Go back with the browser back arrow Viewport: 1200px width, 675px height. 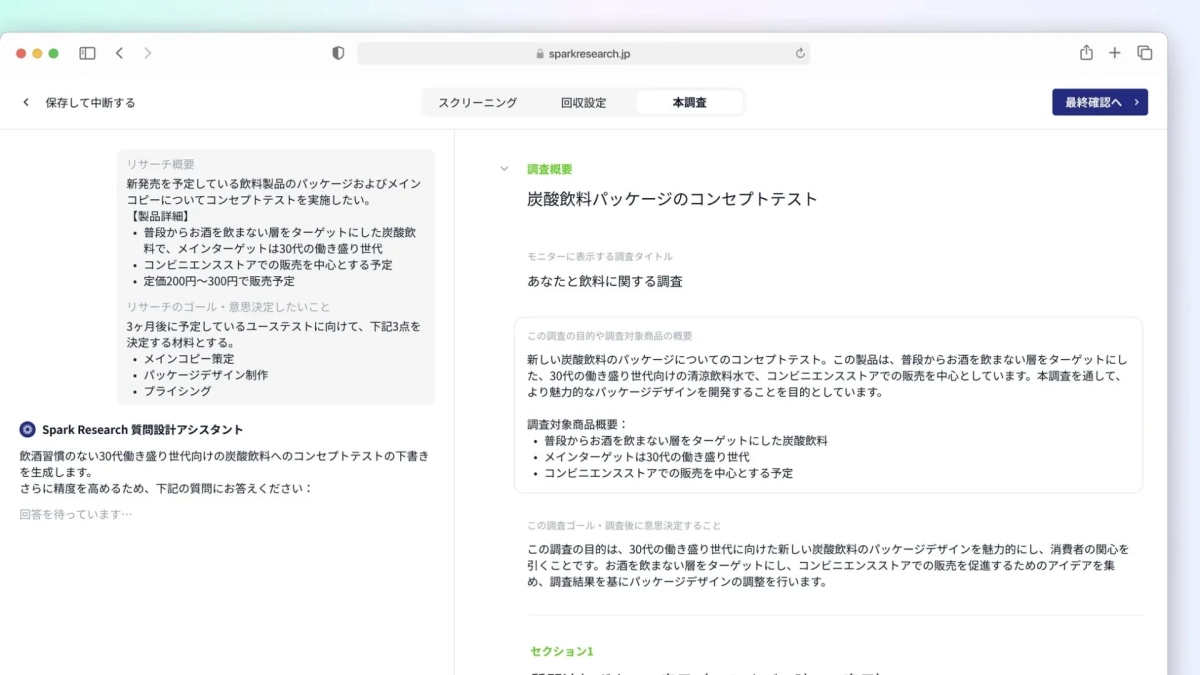(119, 53)
